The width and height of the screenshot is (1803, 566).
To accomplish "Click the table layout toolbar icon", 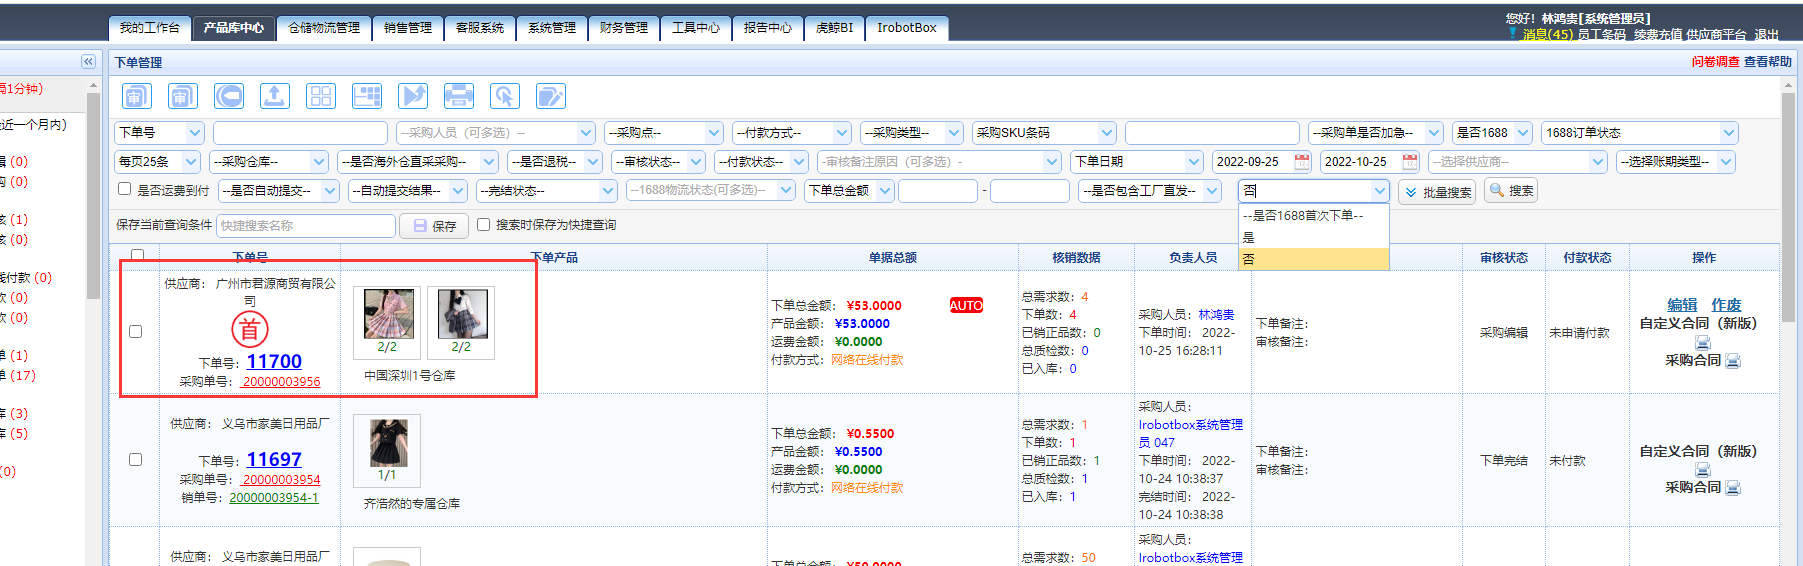I will pos(367,96).
